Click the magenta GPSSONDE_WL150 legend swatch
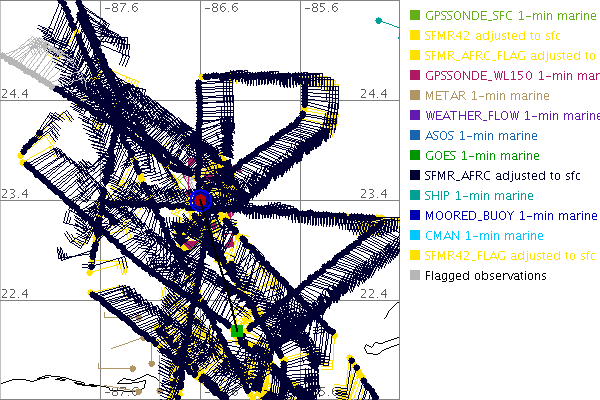Viewport: 600px width, 400px height. tap(415, 75)
